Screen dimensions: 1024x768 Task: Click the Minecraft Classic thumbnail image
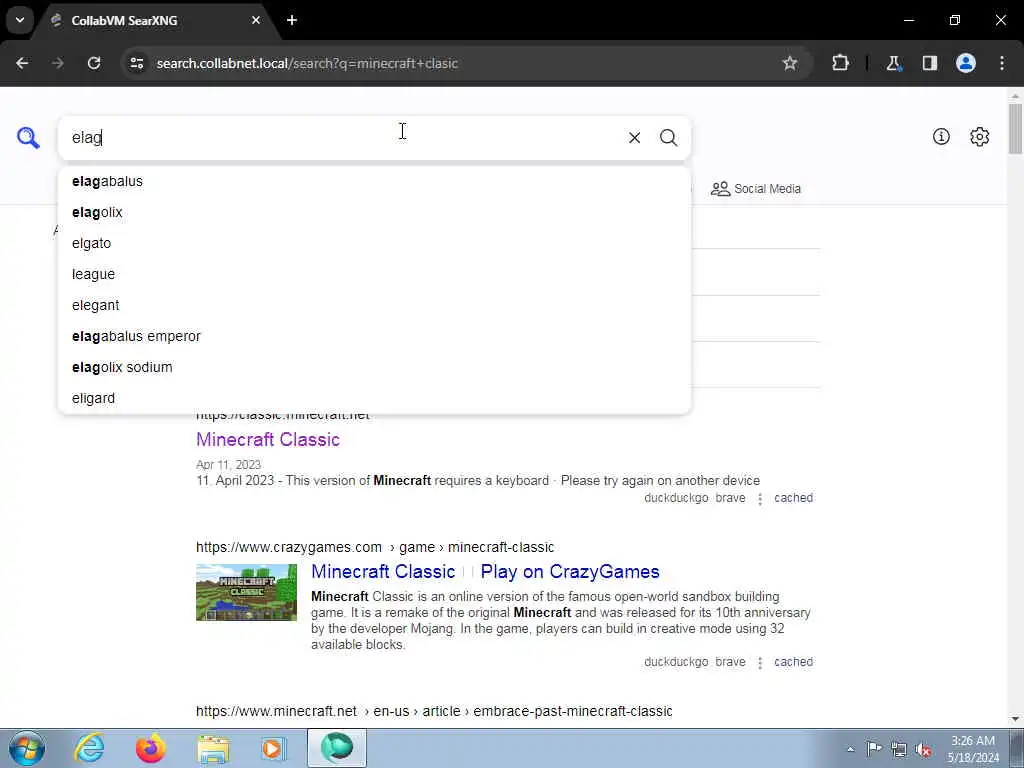coord(246,592)
